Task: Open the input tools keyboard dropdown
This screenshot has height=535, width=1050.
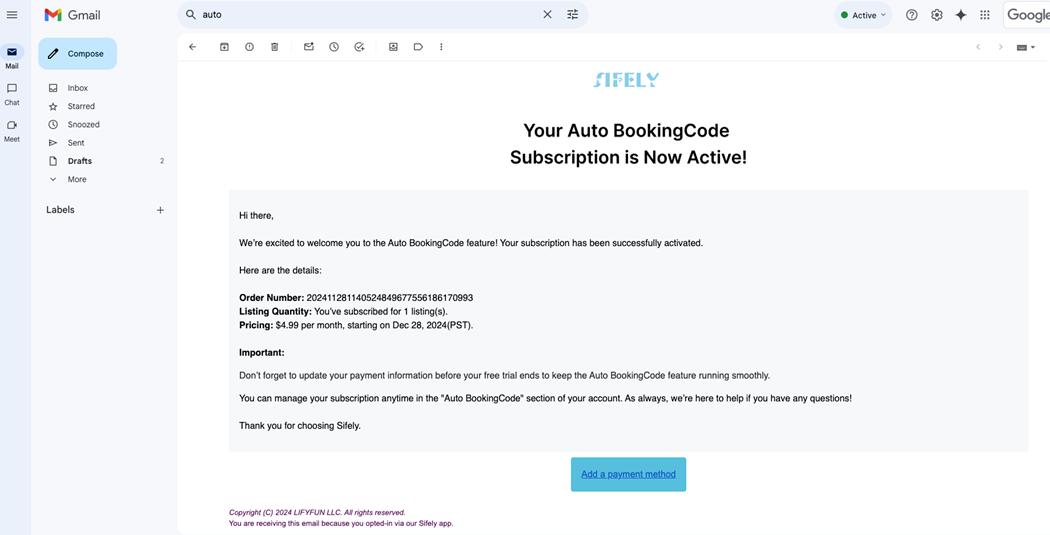Action: (1025, 47)
